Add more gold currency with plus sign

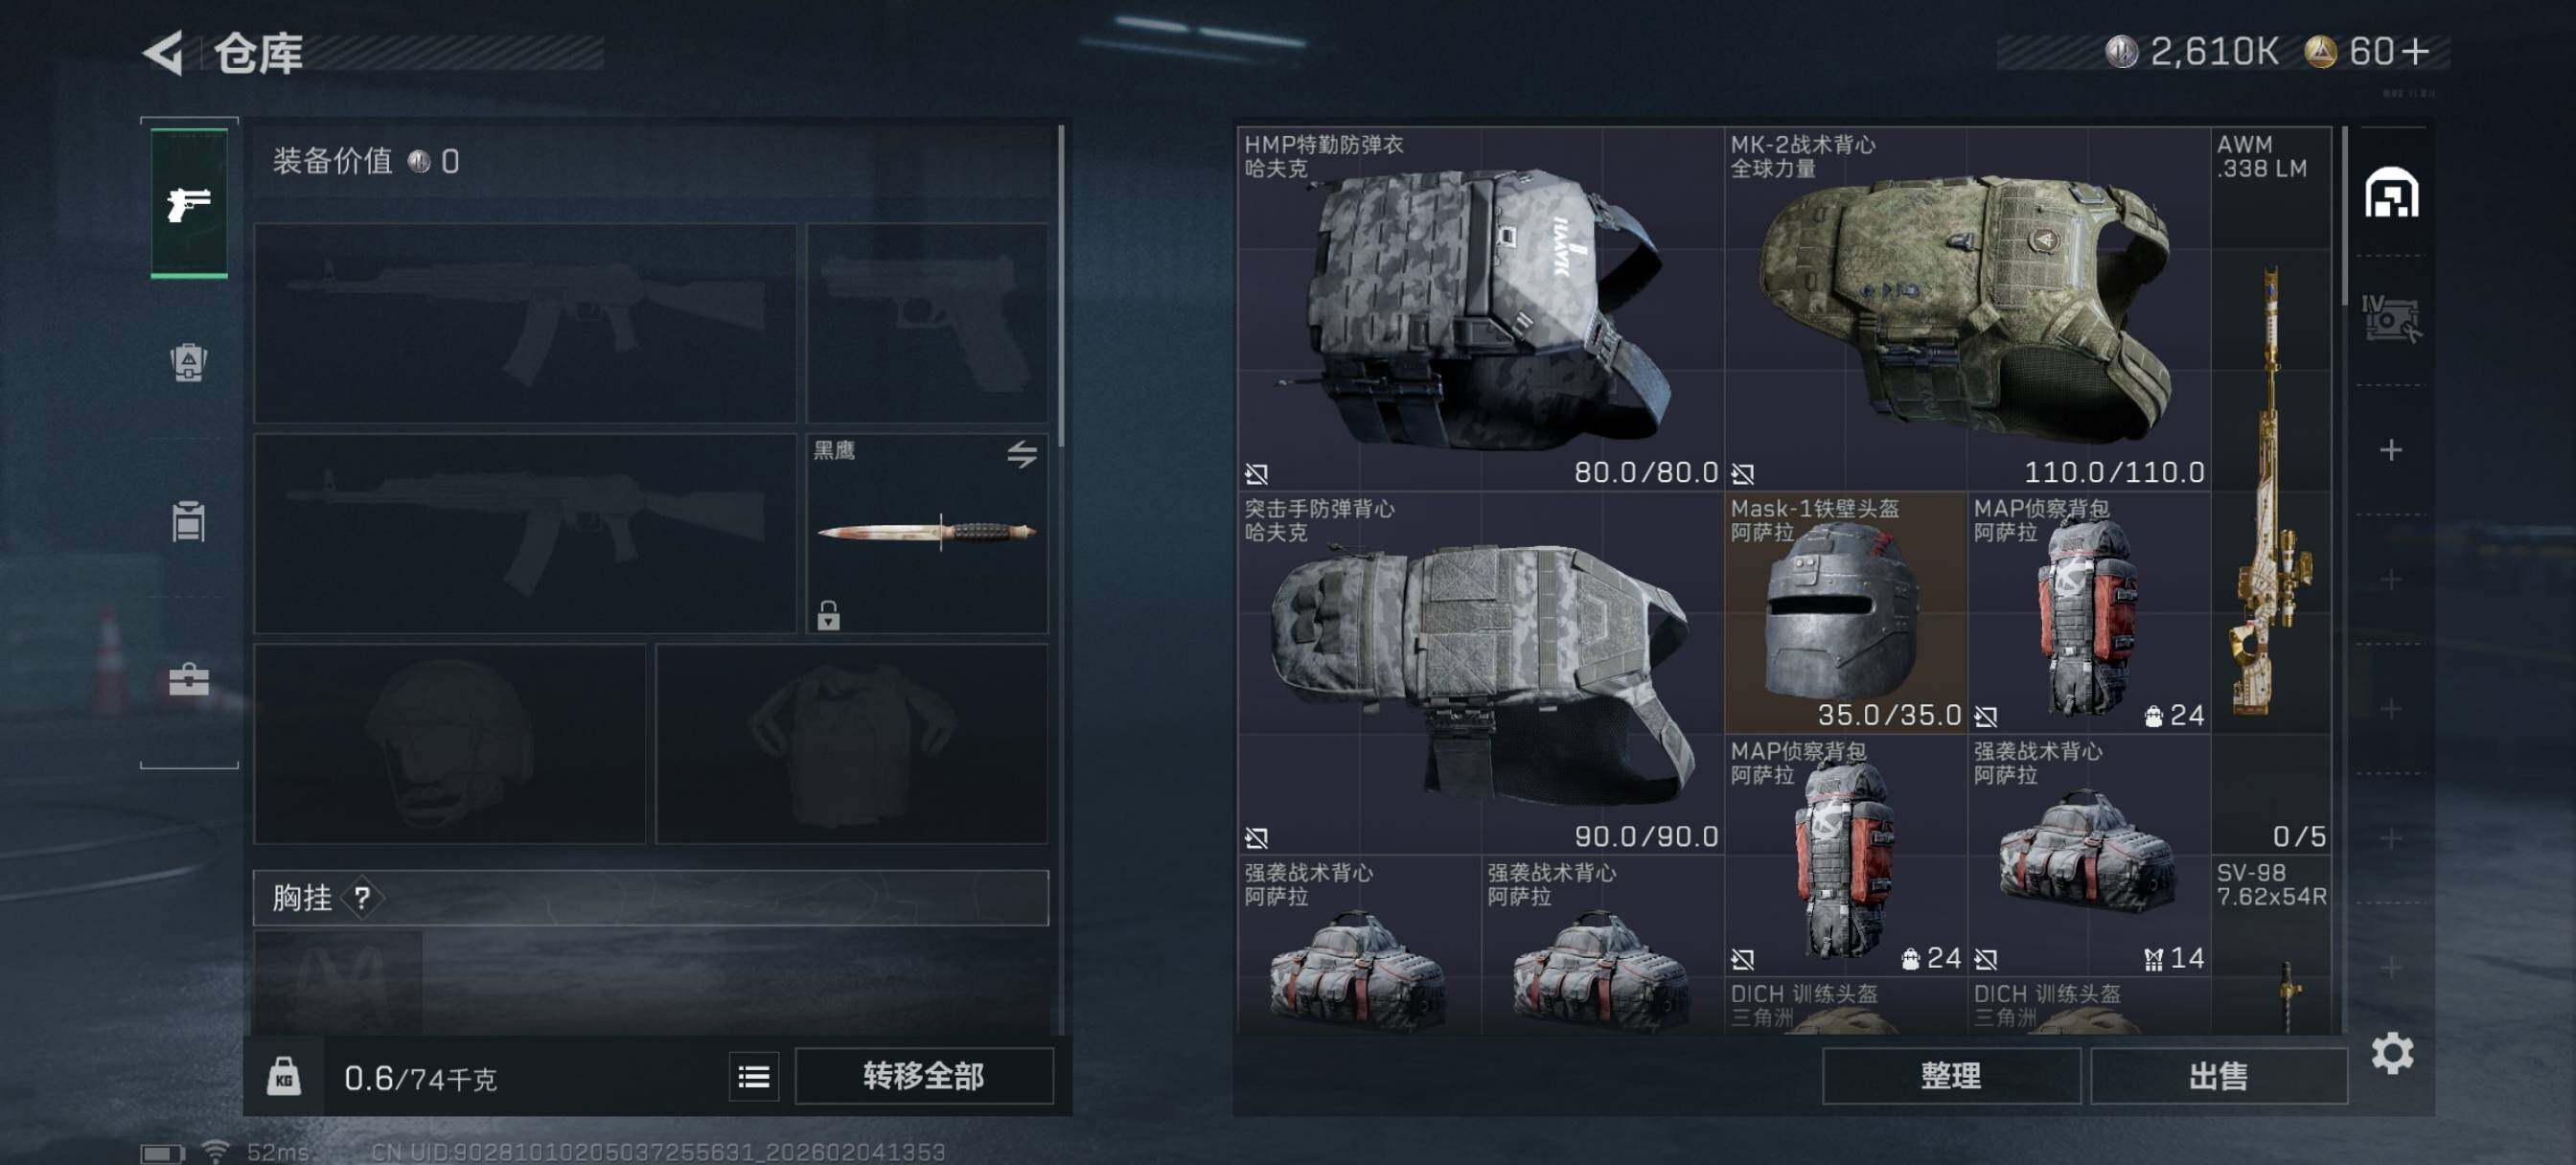pyautogui.click(x=2415, y=51)
